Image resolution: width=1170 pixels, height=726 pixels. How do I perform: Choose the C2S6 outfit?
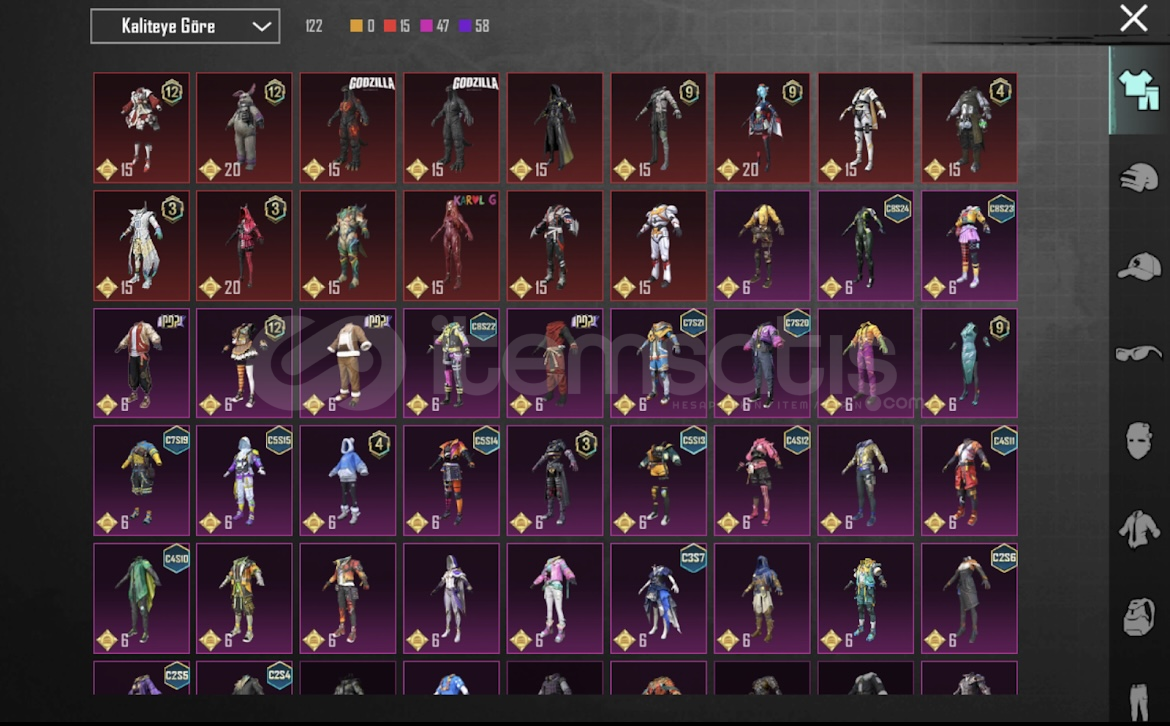969,598
